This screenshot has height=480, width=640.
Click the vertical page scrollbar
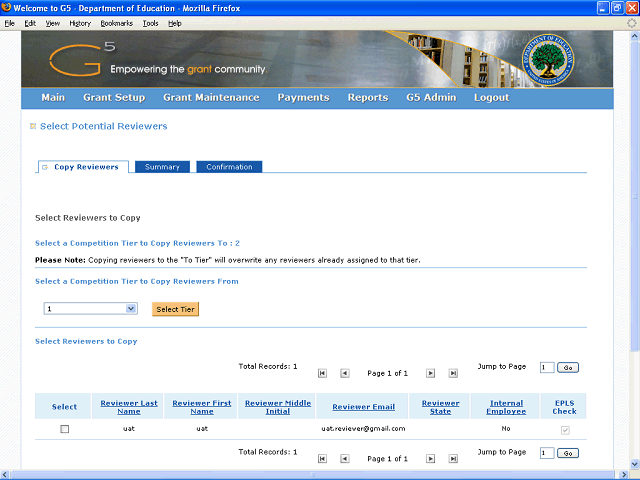click(633, 250)
